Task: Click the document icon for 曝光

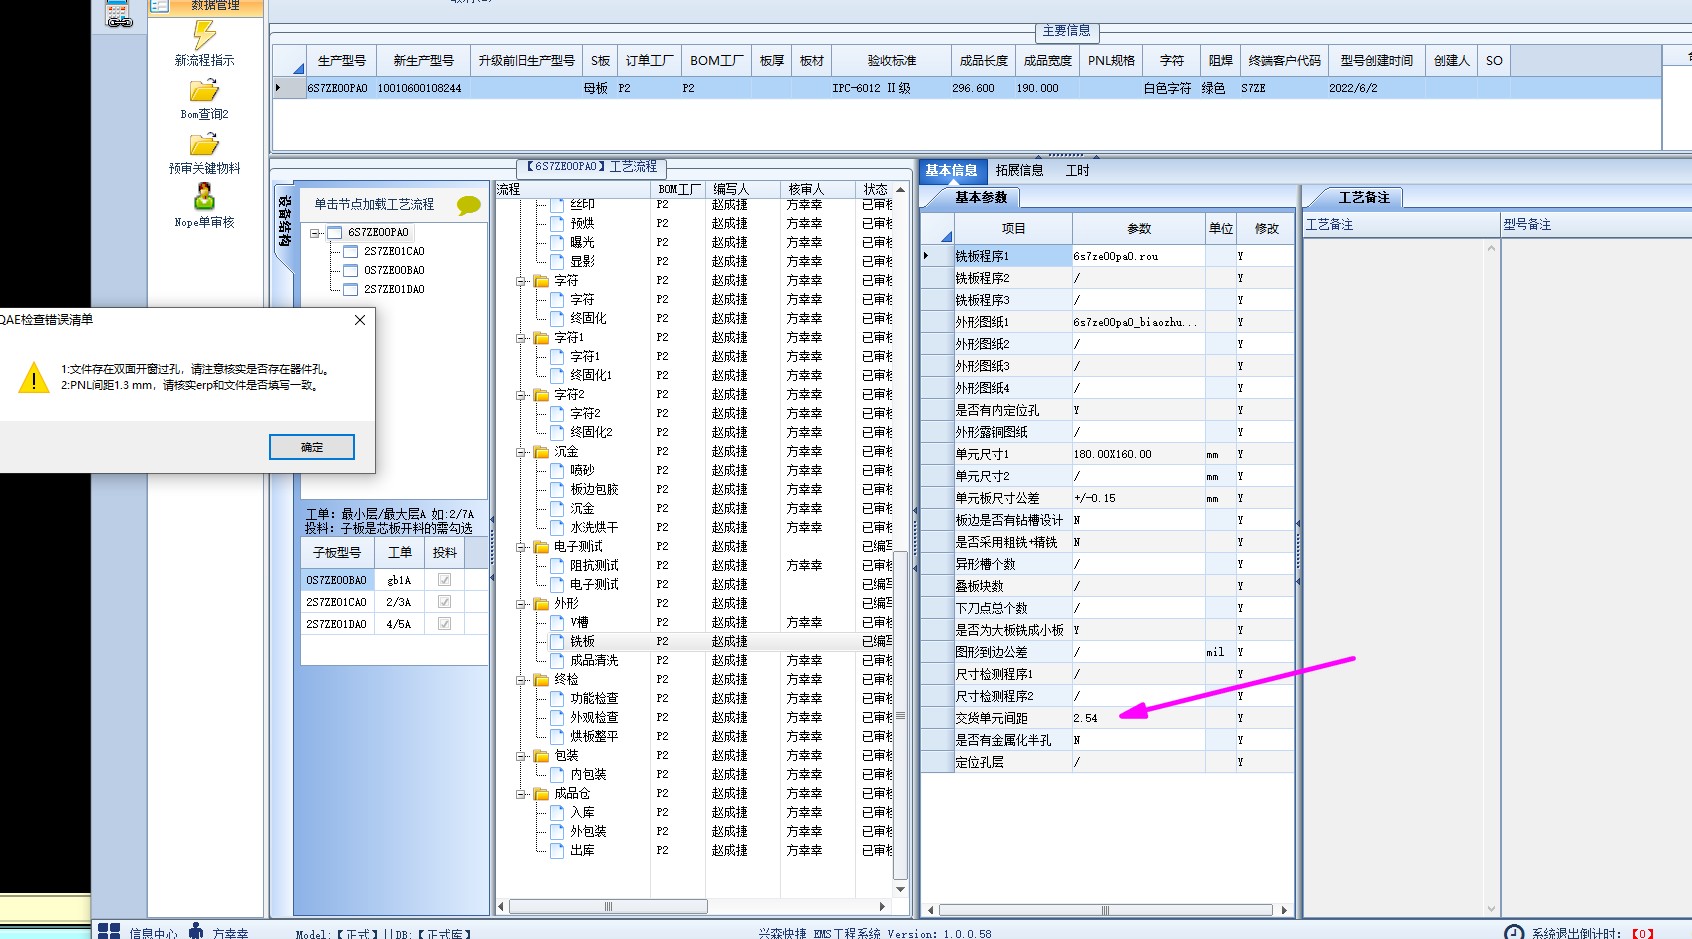Action: [557, 243]
